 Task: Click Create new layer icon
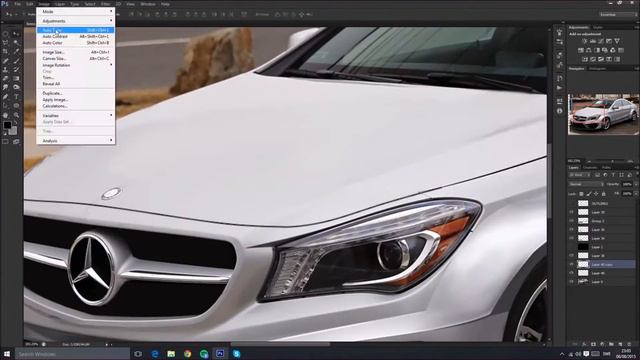tap(620, 344)
